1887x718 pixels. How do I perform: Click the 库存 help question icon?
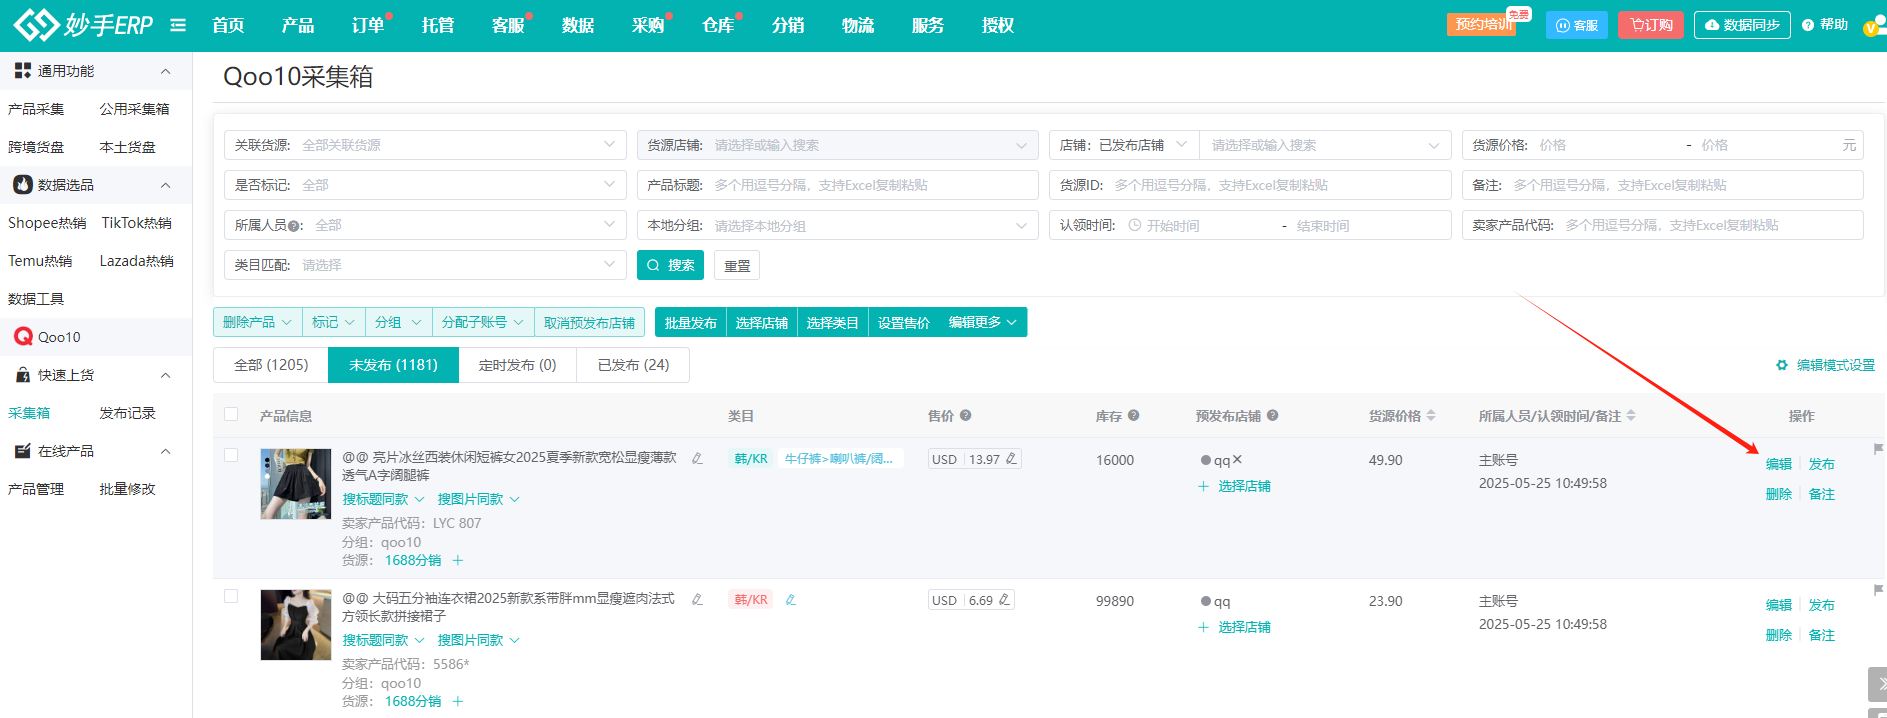click(x=1134, y=416)
